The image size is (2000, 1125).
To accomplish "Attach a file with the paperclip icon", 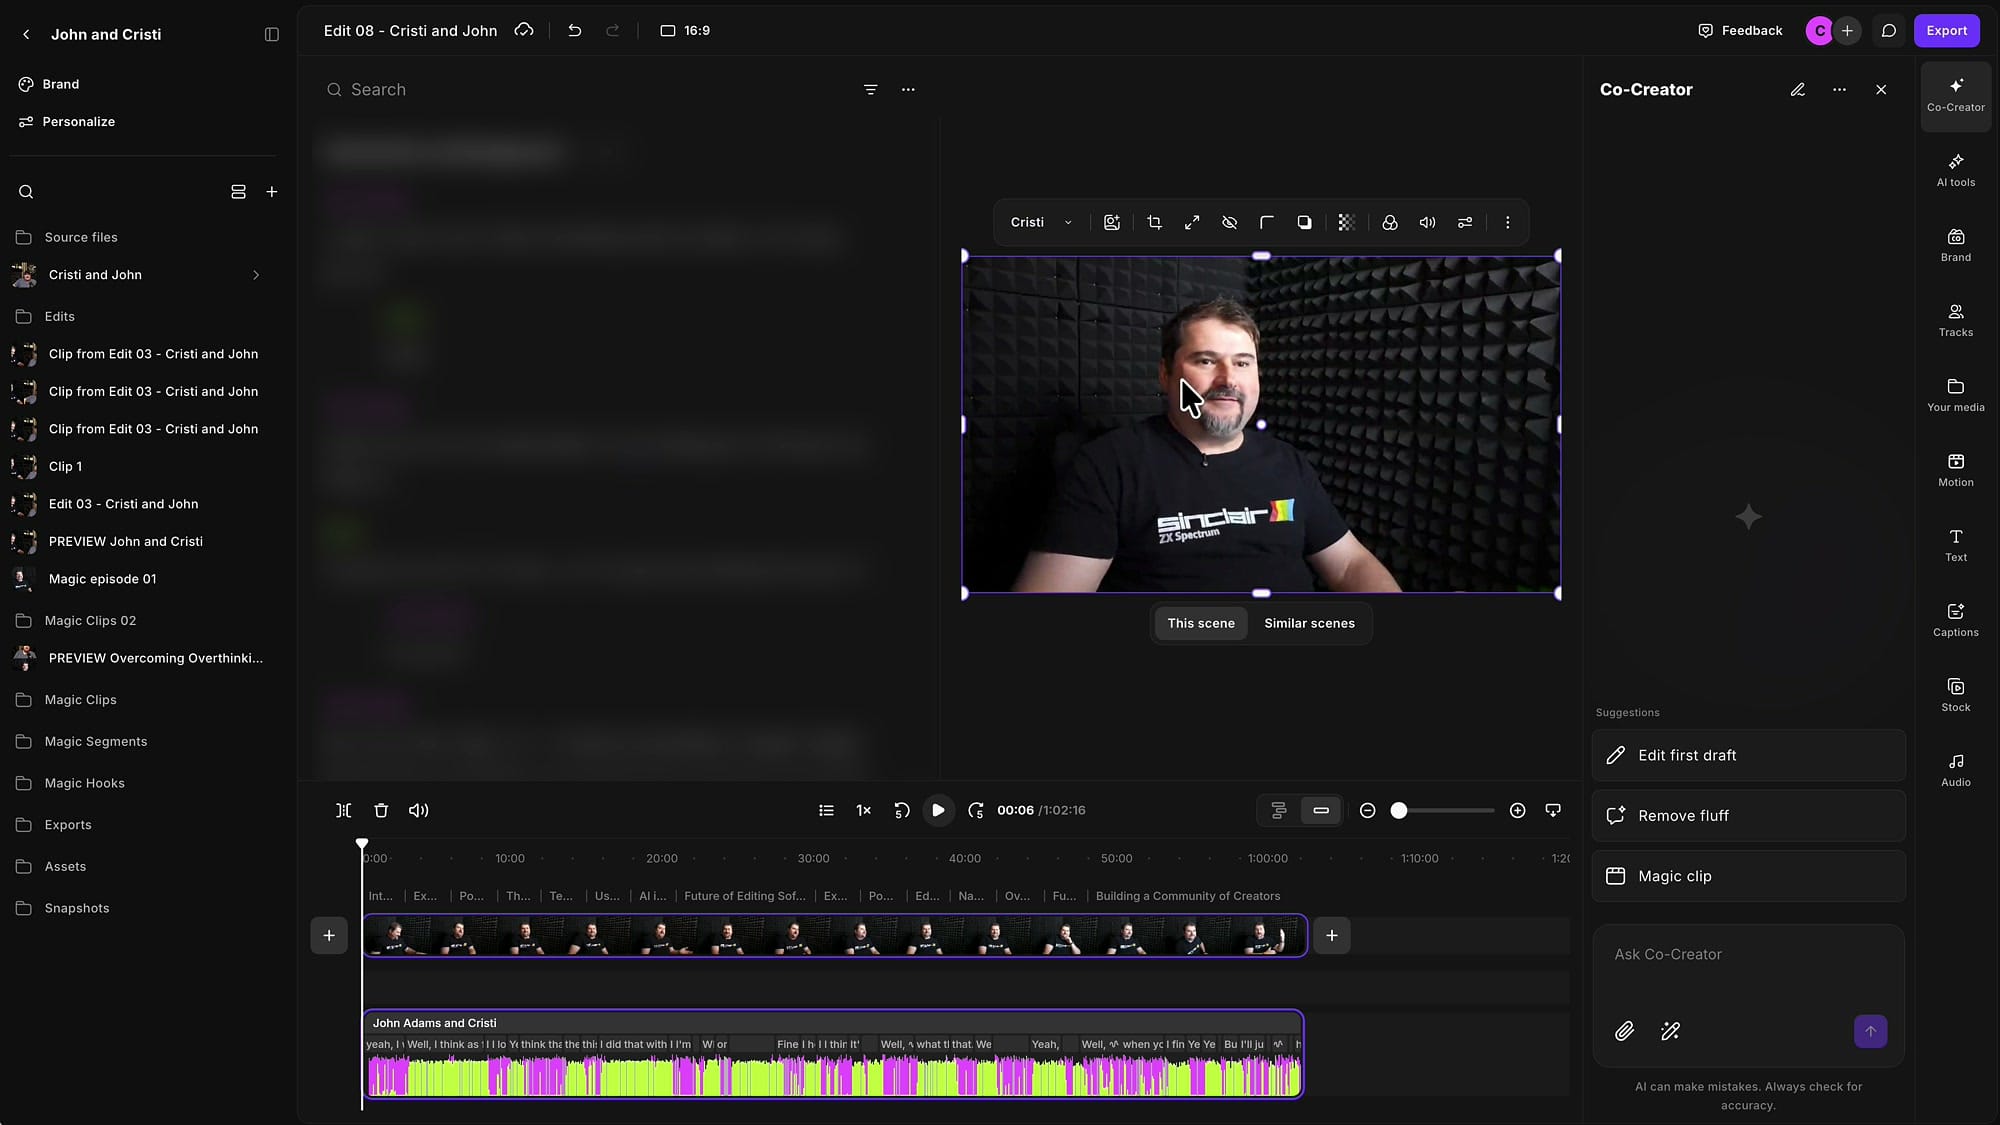I will [1625, 1031].
